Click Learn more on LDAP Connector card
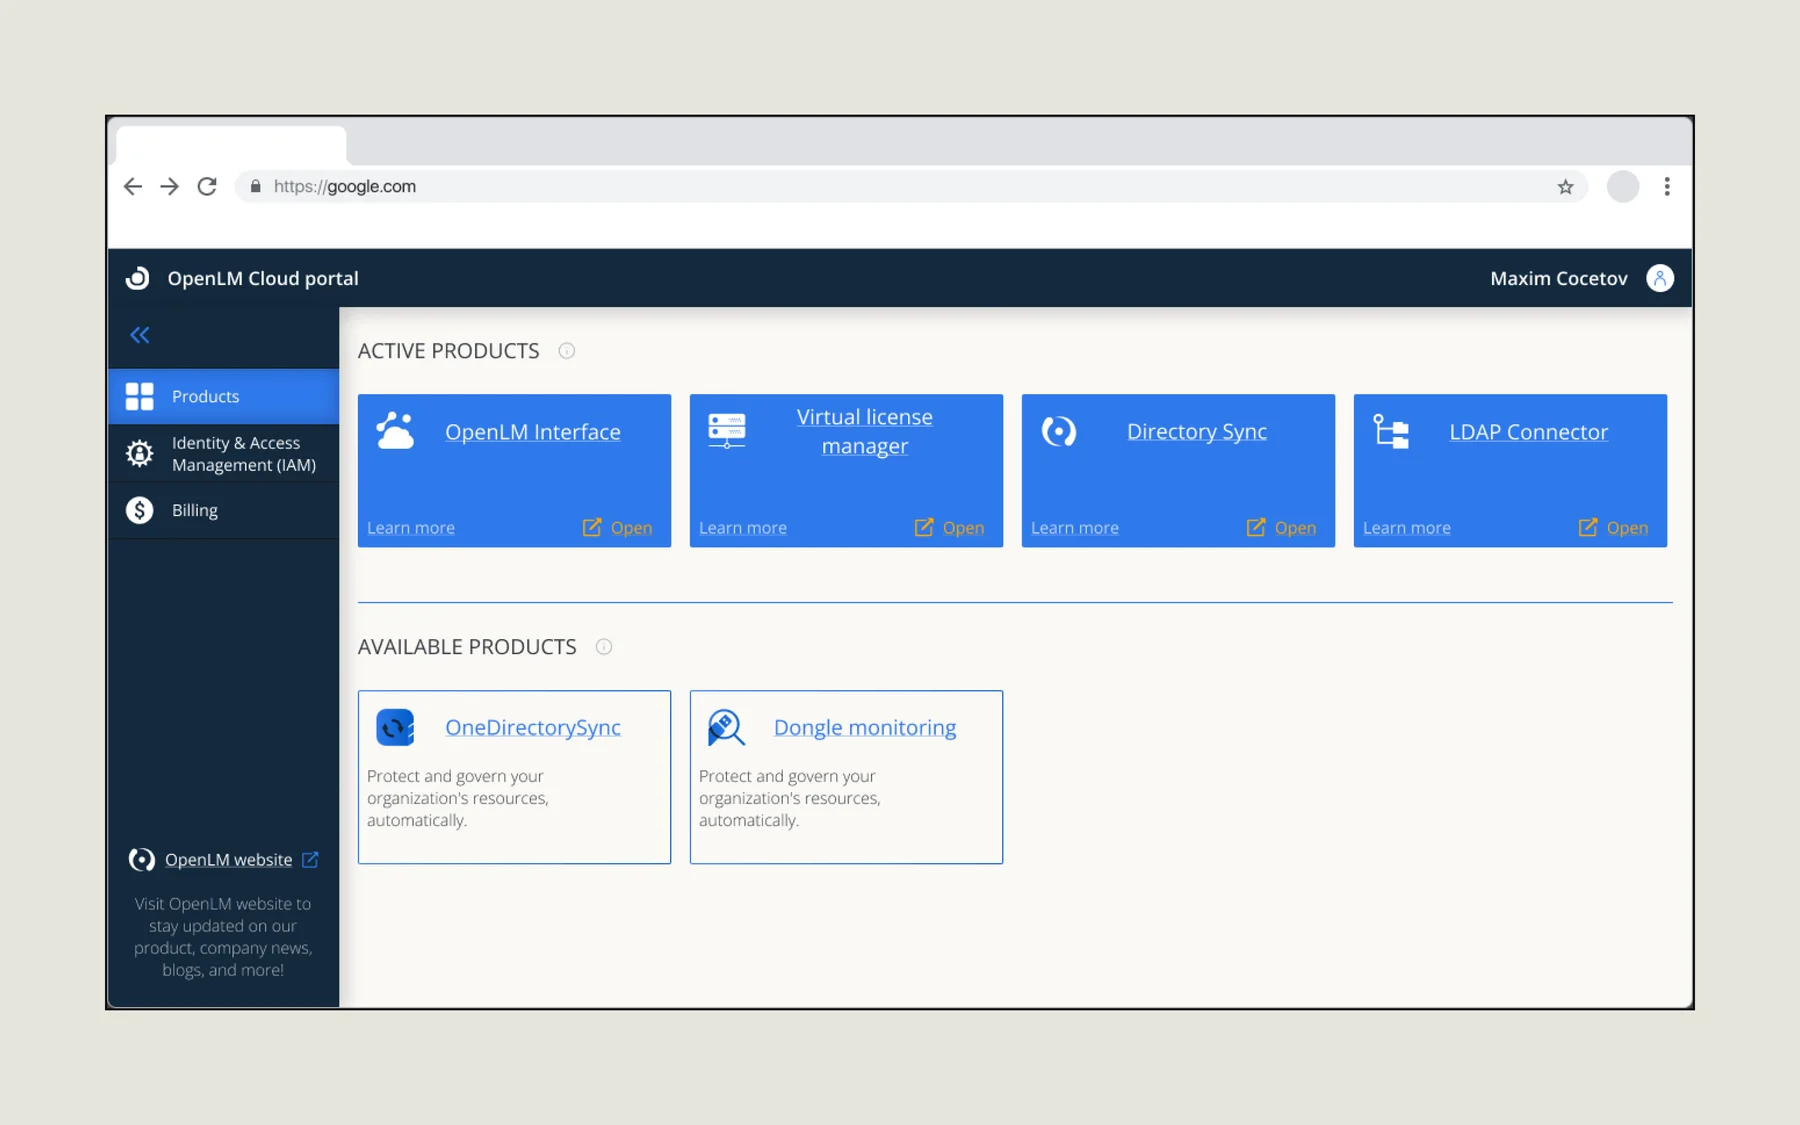 click(x=1407, y=528)
